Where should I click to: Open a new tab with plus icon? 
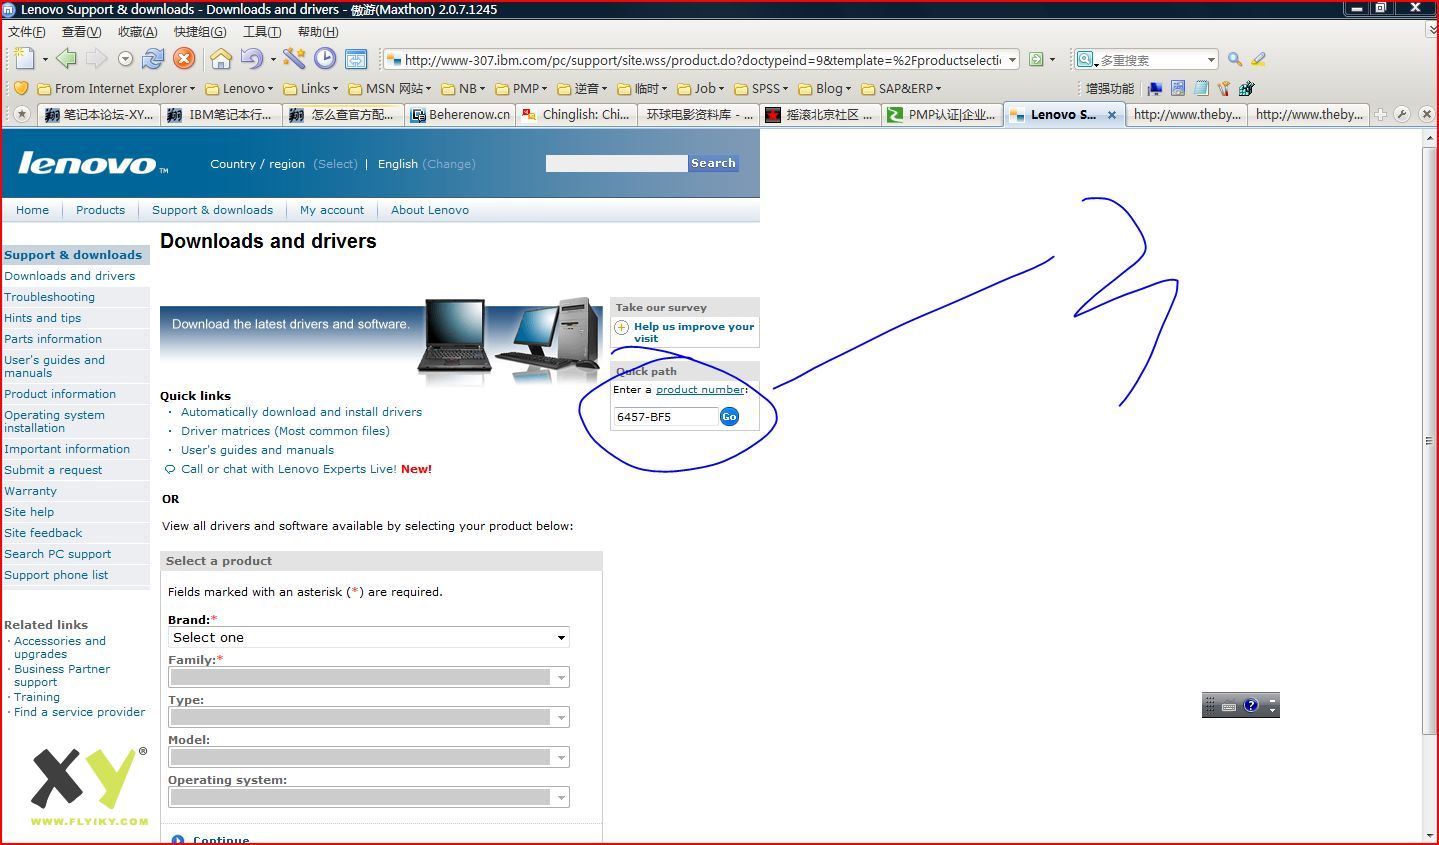(1380, 114)
